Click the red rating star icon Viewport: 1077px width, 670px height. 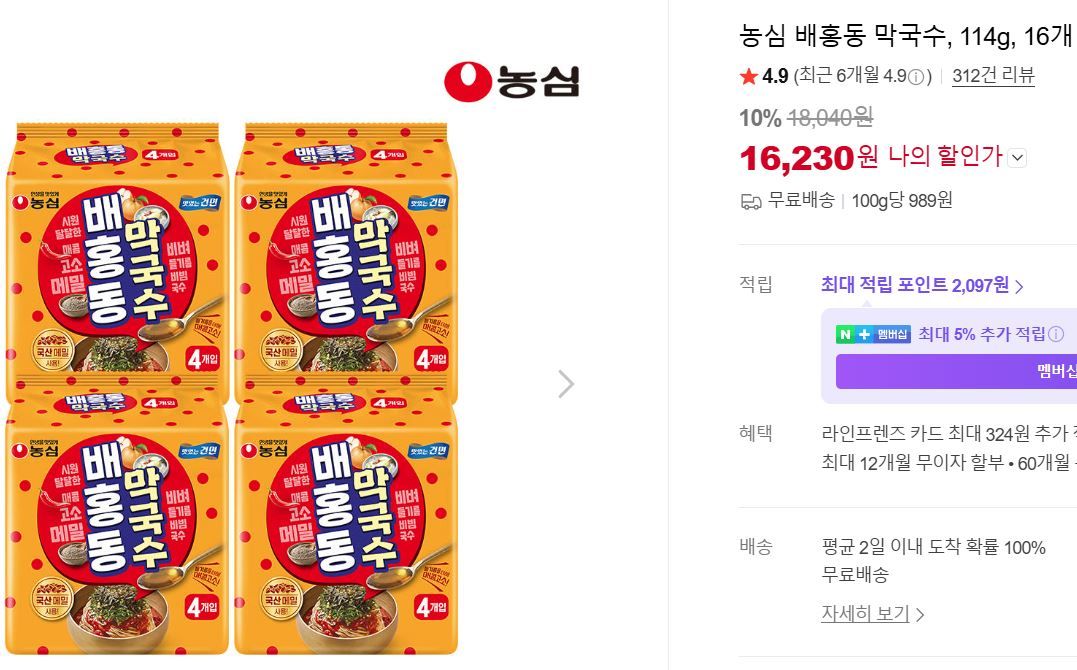click(x=749, y=76)
